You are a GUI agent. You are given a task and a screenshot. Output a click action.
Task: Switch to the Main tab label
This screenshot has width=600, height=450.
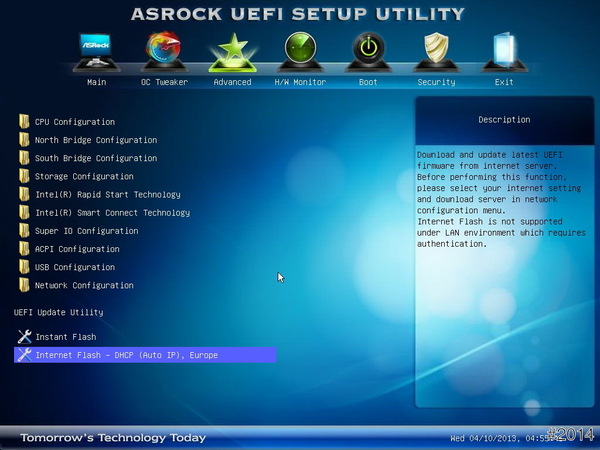click(x=96, y=82)
